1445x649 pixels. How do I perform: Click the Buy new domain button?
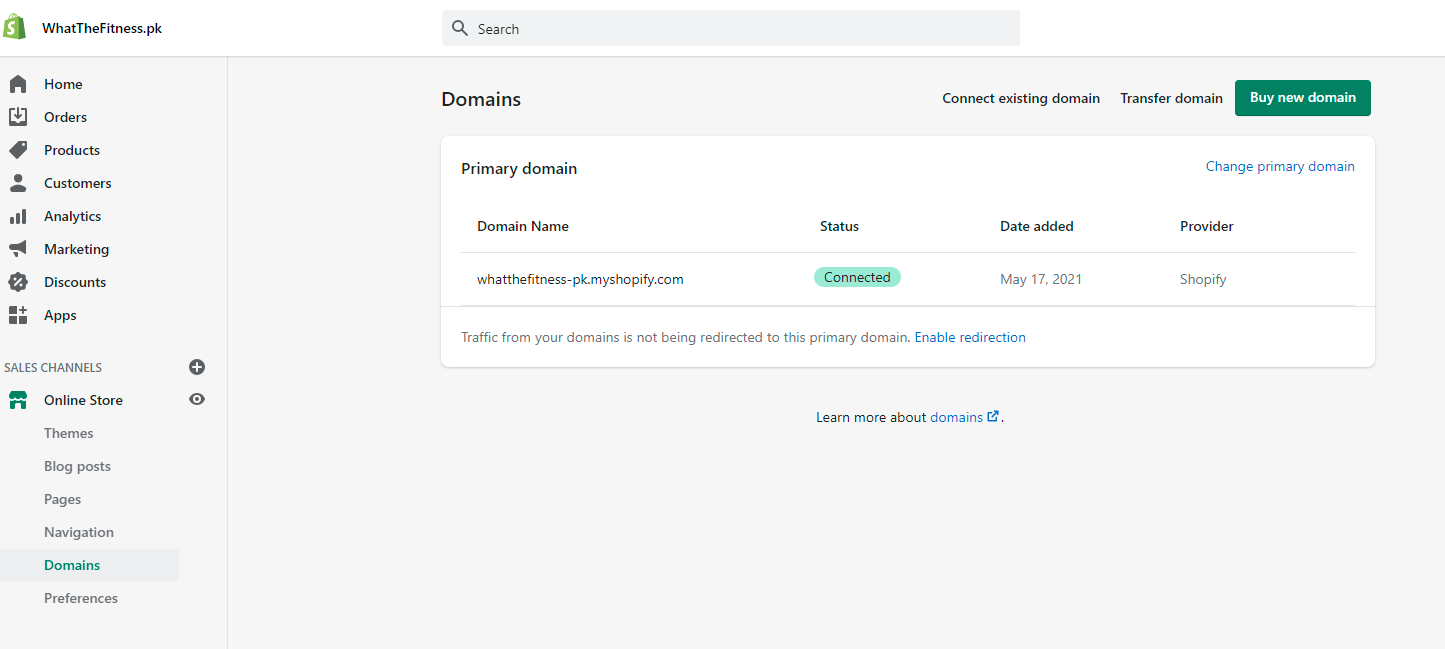coord(1302,98)
